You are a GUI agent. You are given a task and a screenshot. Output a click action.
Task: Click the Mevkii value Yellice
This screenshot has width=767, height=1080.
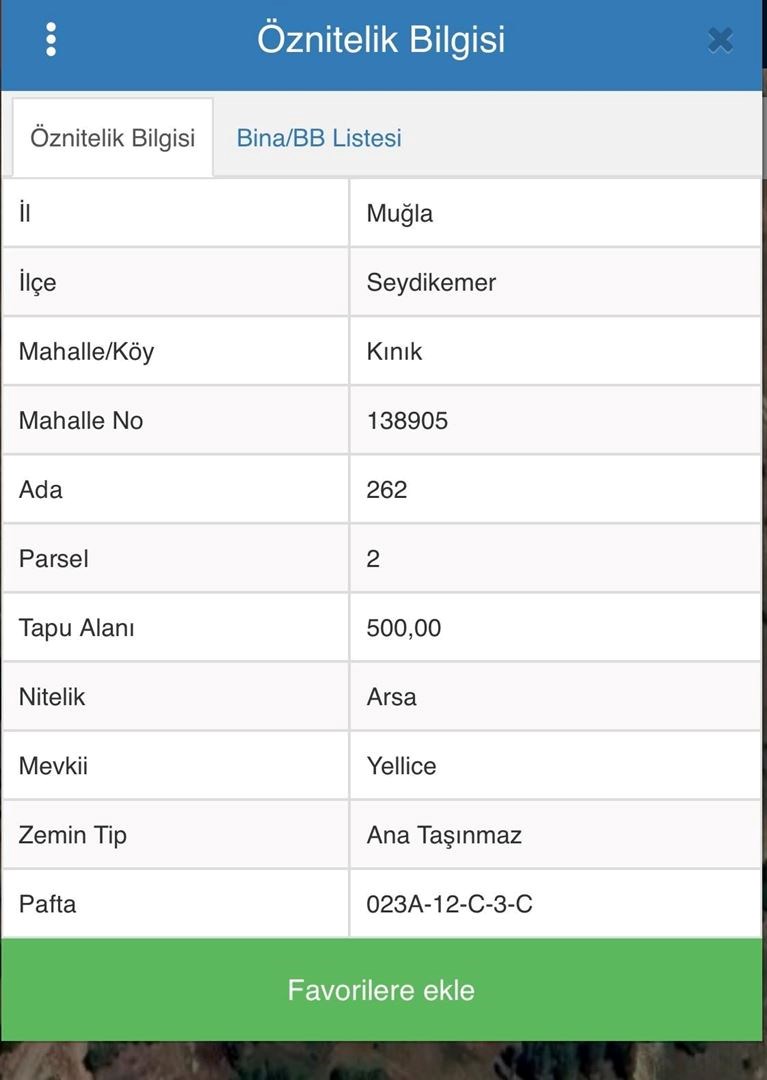point(401,766)
